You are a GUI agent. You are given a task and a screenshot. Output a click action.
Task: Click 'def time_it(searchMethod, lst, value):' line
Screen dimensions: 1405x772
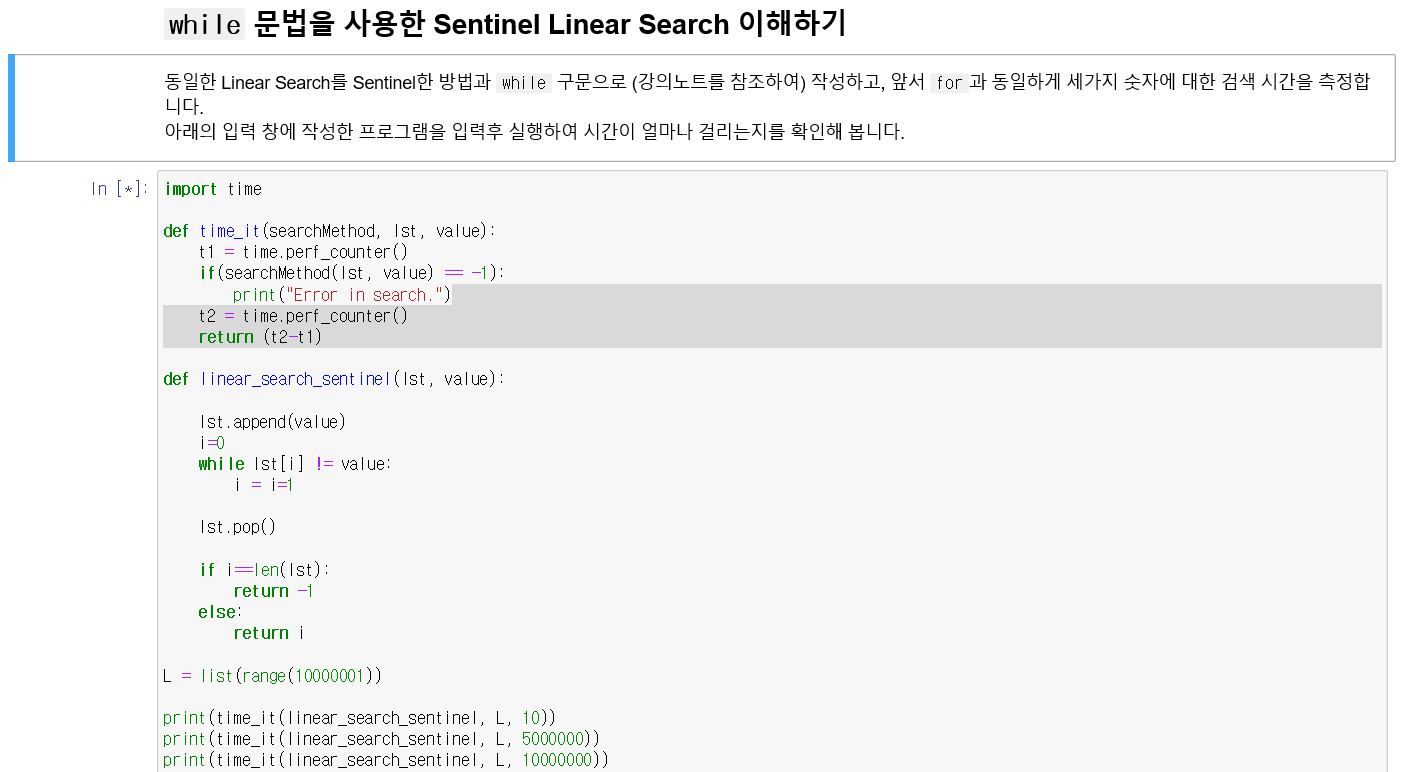(x=329, y=231)
